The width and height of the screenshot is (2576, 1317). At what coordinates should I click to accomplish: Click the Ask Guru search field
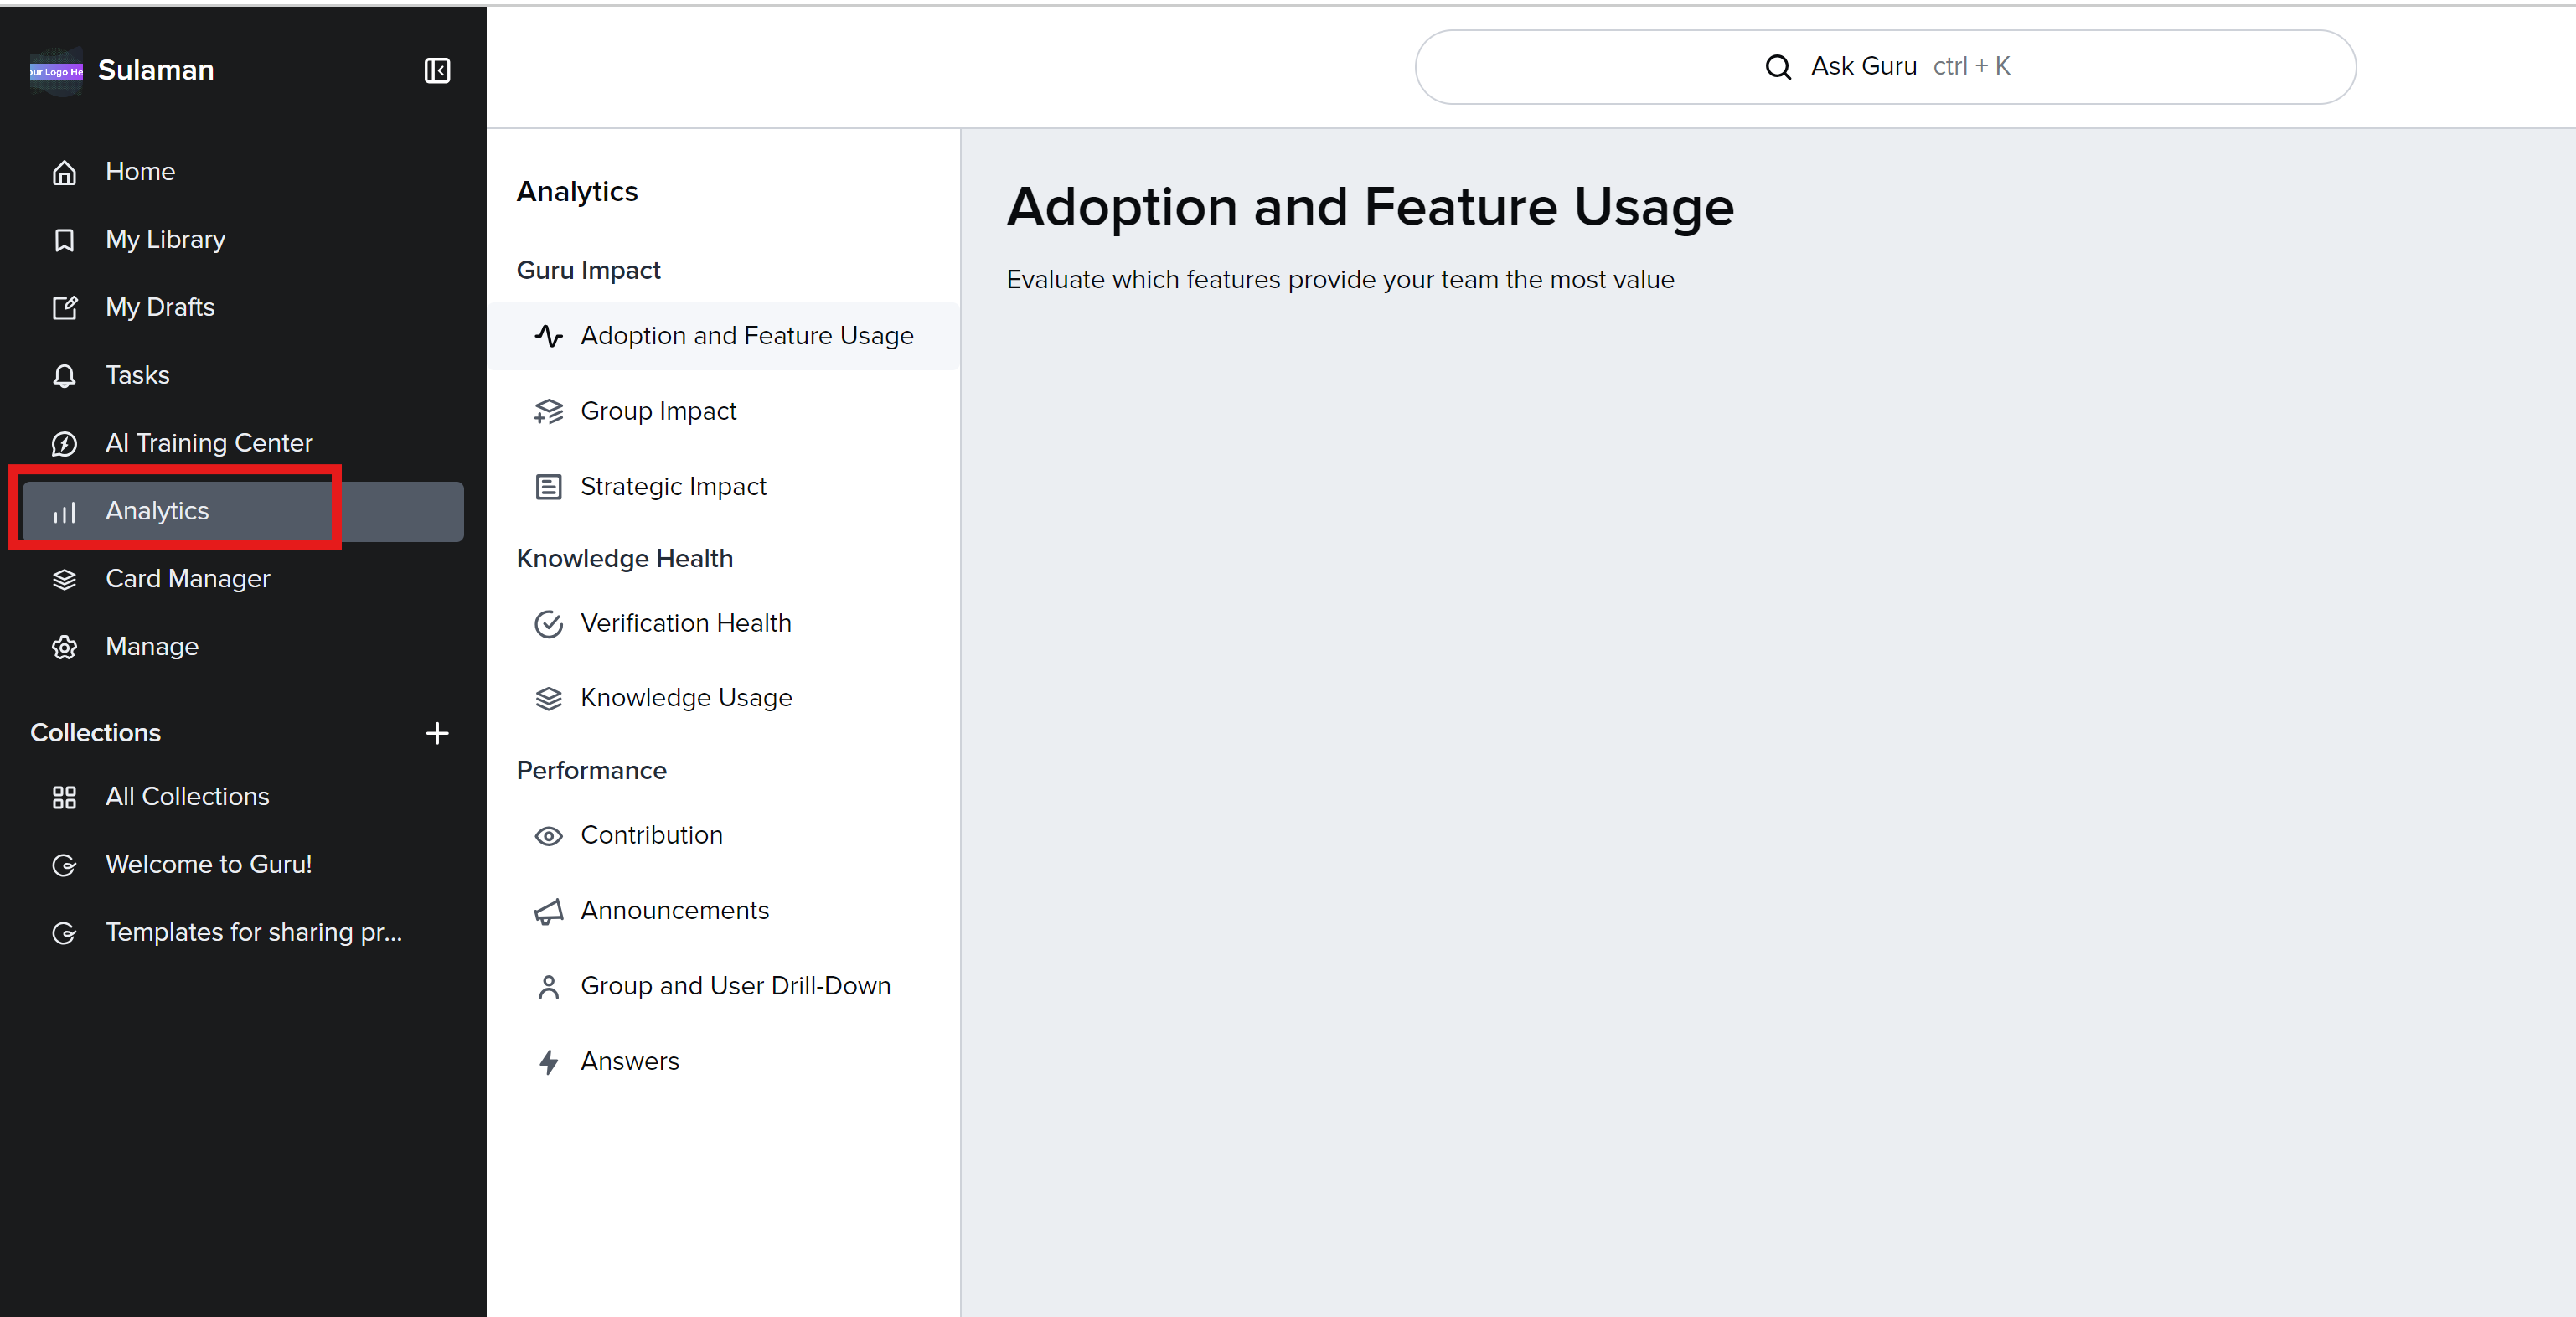[1885, 67]
